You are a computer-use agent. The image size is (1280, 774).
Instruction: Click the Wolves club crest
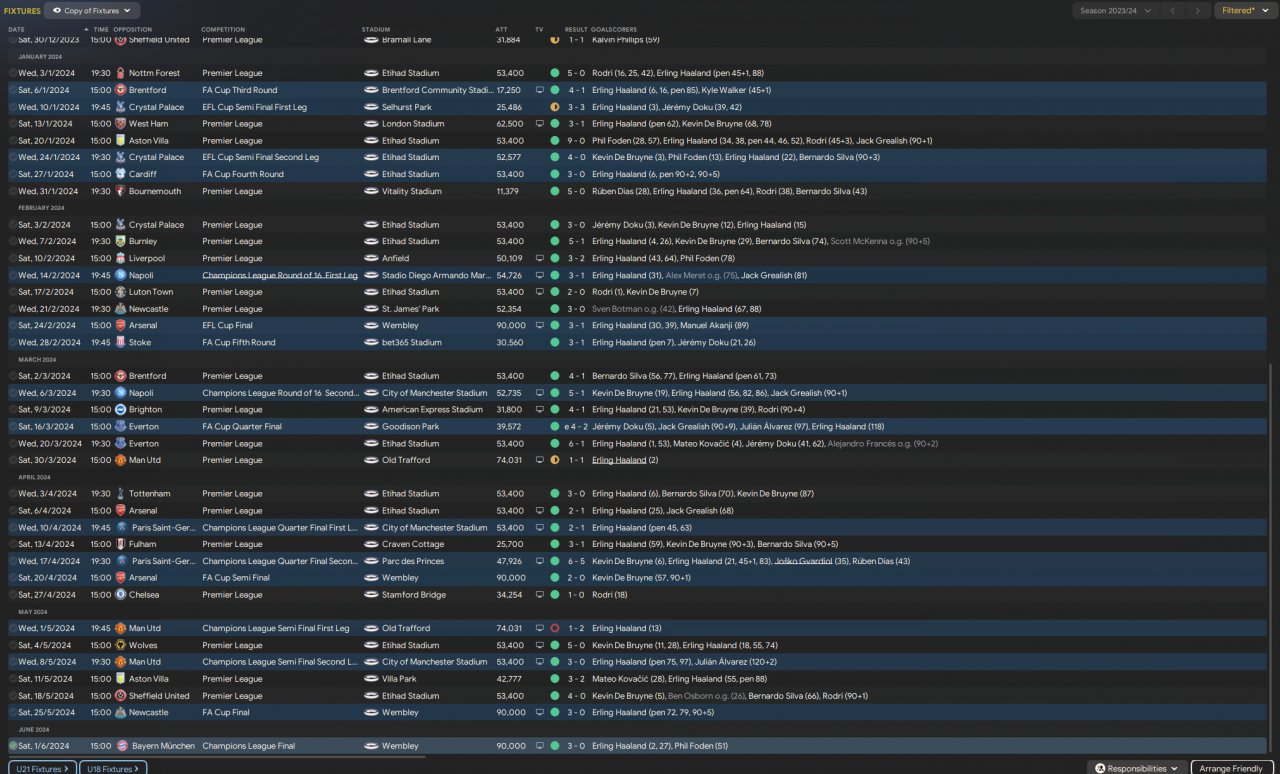click(121, 645)
